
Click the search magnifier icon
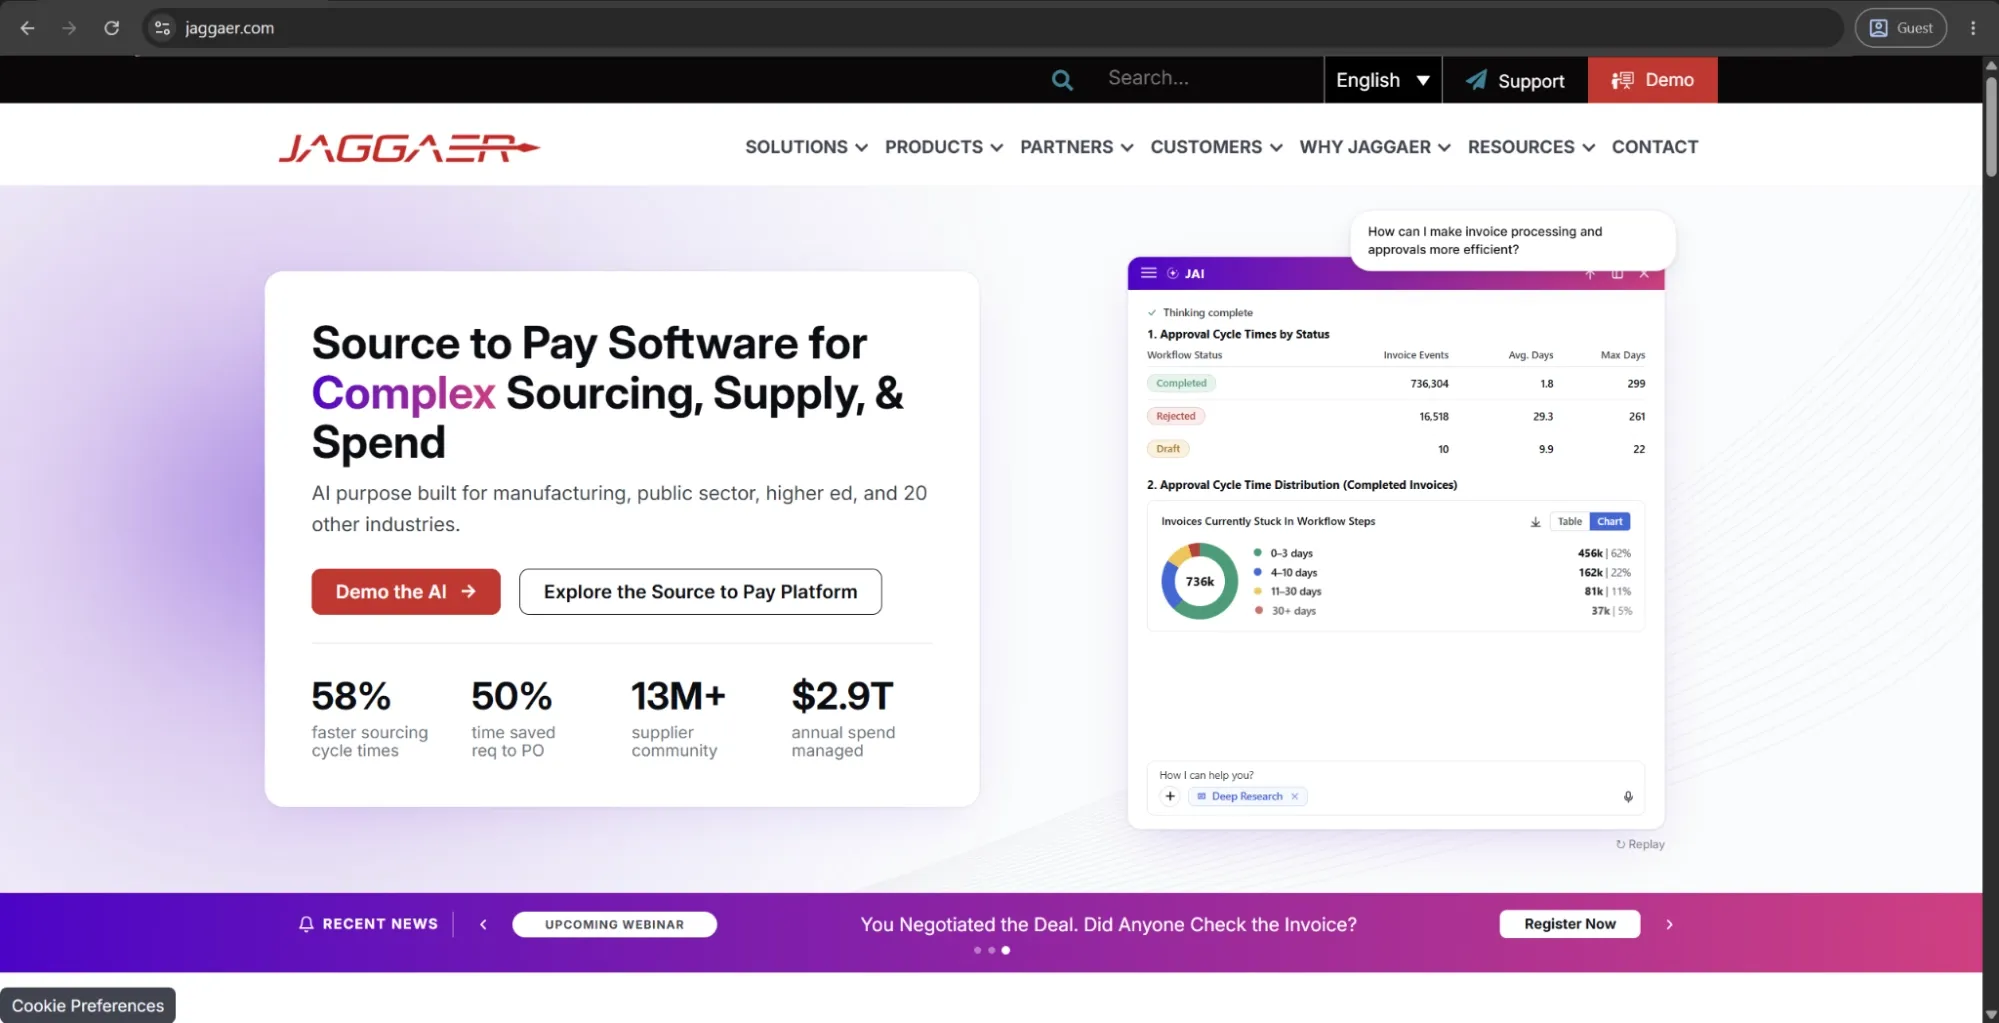coord(1062,80)
